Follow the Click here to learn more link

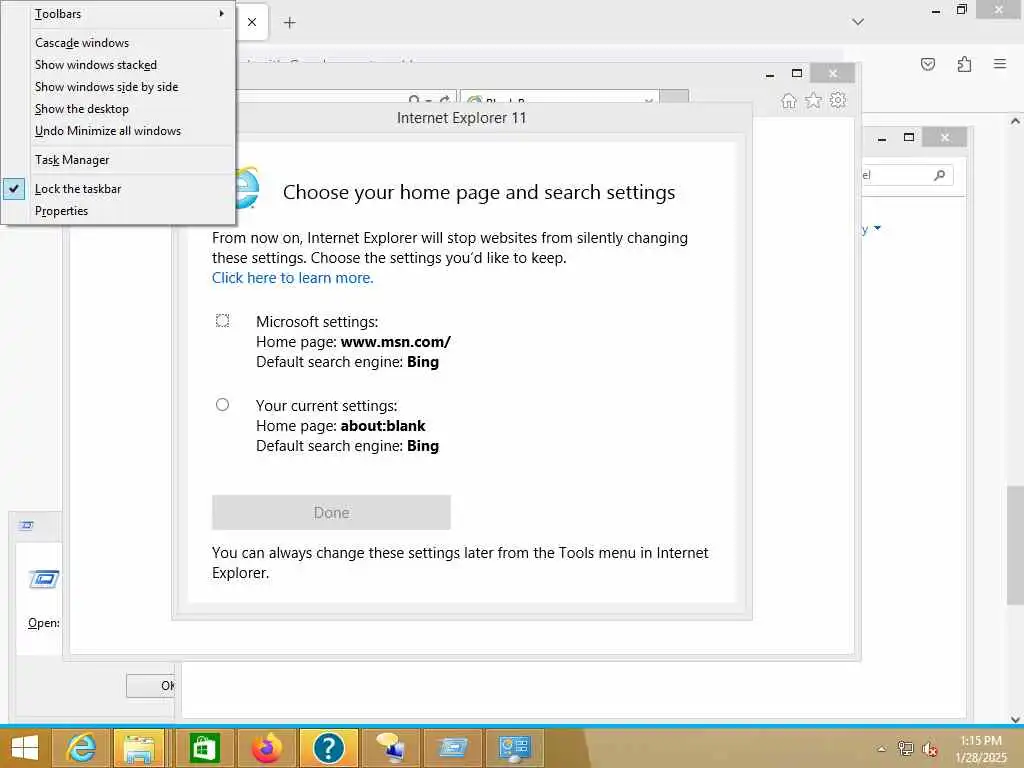pyautogui.click(x=293, y=278)
